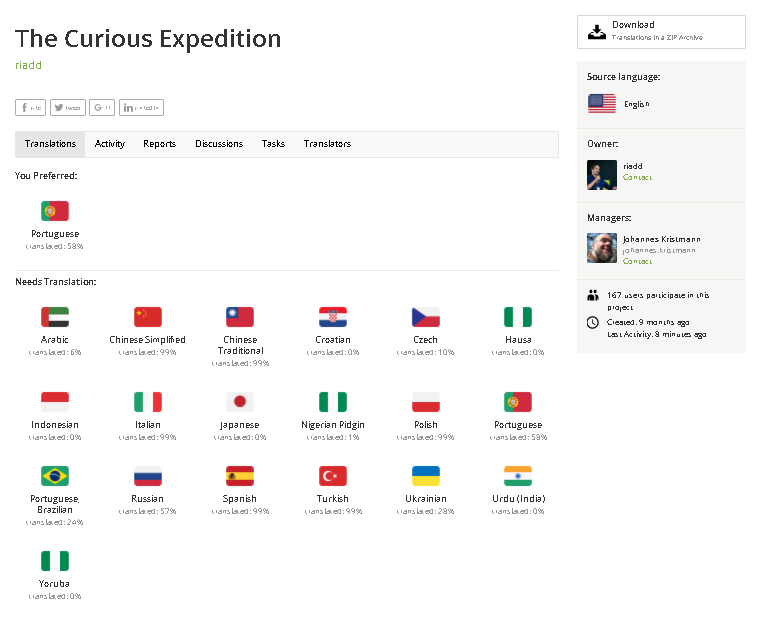Click Johannes Kristmann's avatar picture
The height and width of the screenshot is (617, 761).
point(602,248)
